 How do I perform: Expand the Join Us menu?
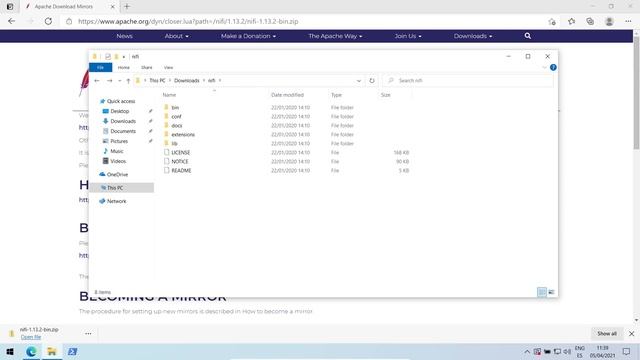click(x=408, y=36)
